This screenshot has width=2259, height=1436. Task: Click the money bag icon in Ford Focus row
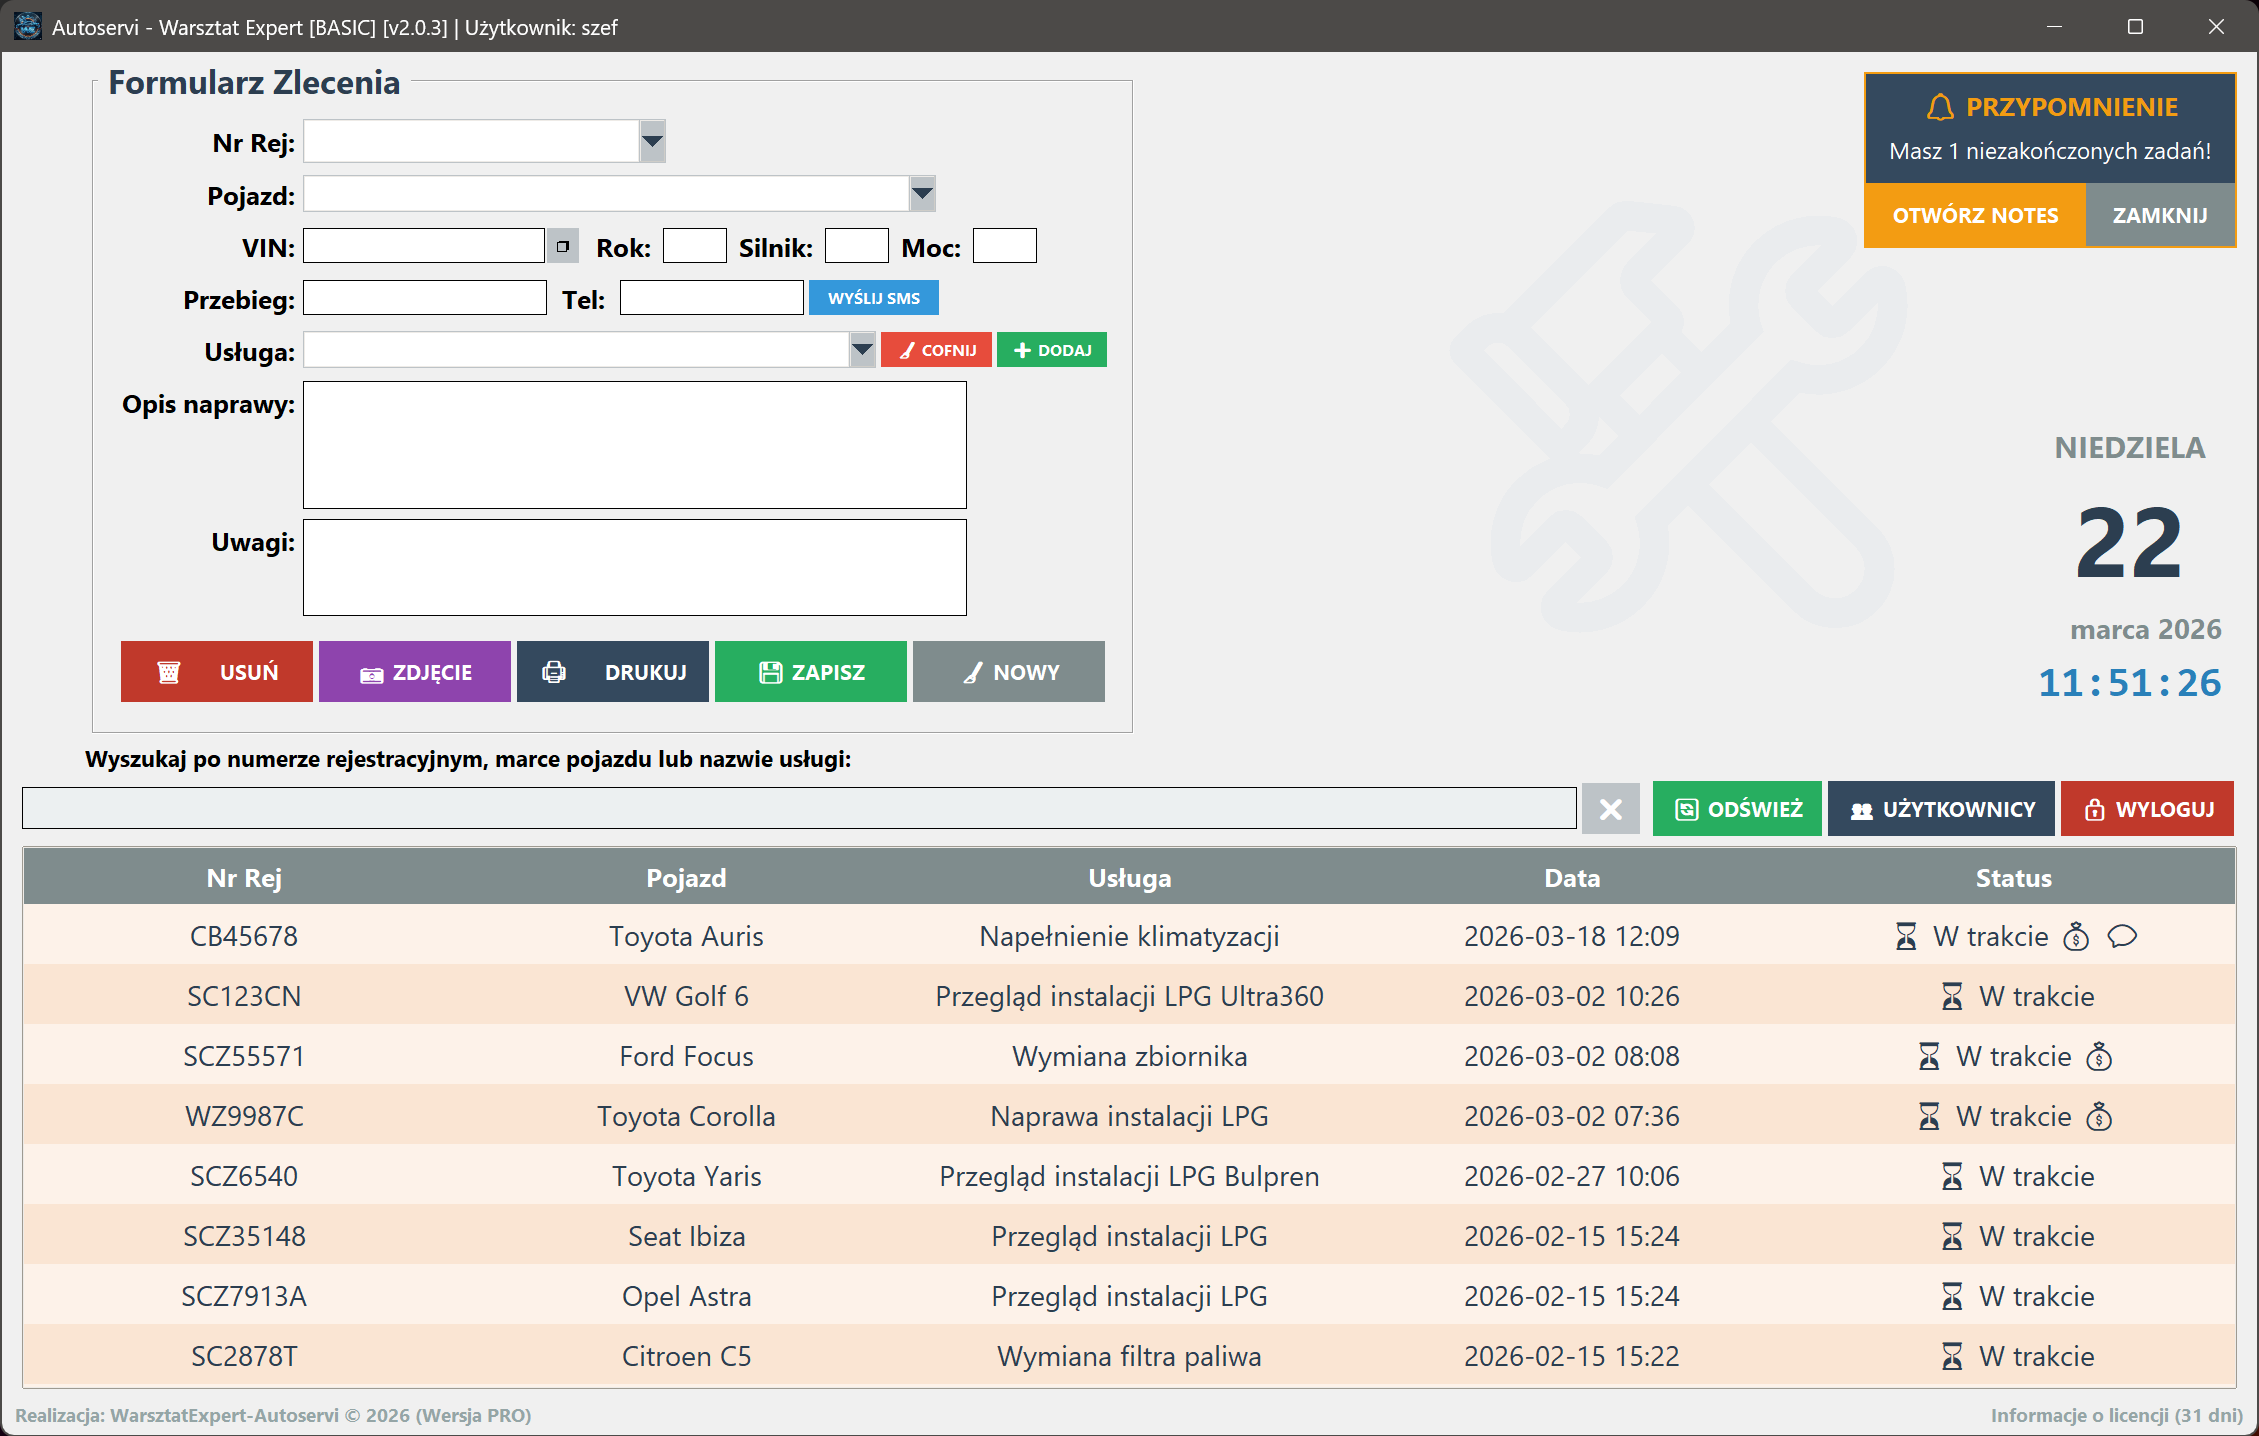click(x=2099, y=1056)
